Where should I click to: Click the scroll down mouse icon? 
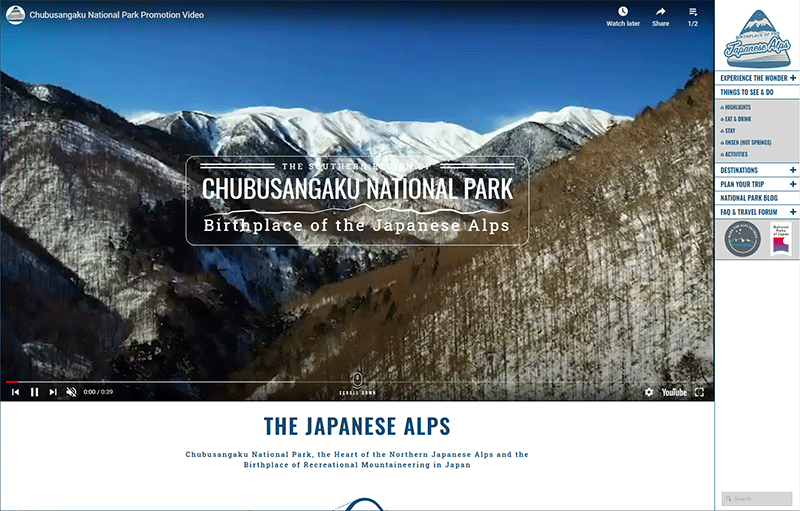click(x=358, y=379)
